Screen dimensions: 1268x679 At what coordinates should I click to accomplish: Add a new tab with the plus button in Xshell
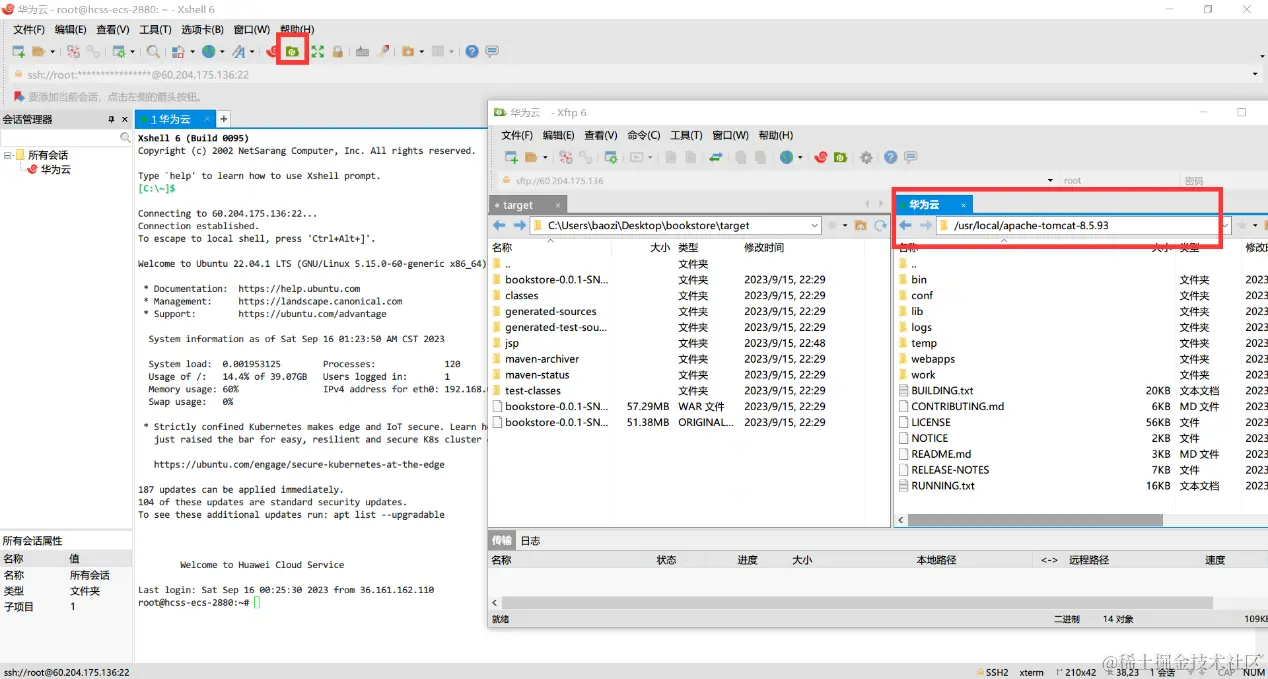224,119
